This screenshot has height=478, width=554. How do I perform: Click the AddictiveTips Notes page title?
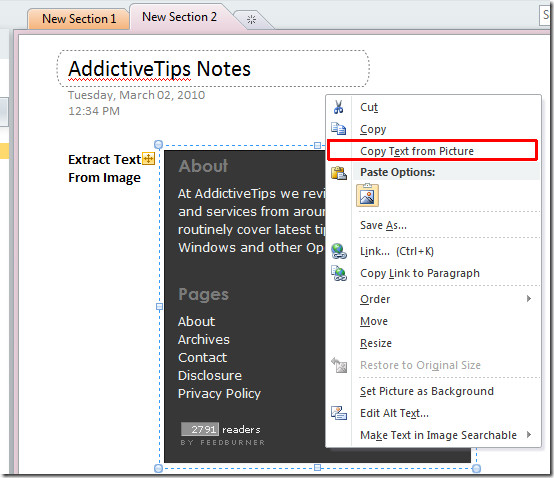click(x=159, y=69)
